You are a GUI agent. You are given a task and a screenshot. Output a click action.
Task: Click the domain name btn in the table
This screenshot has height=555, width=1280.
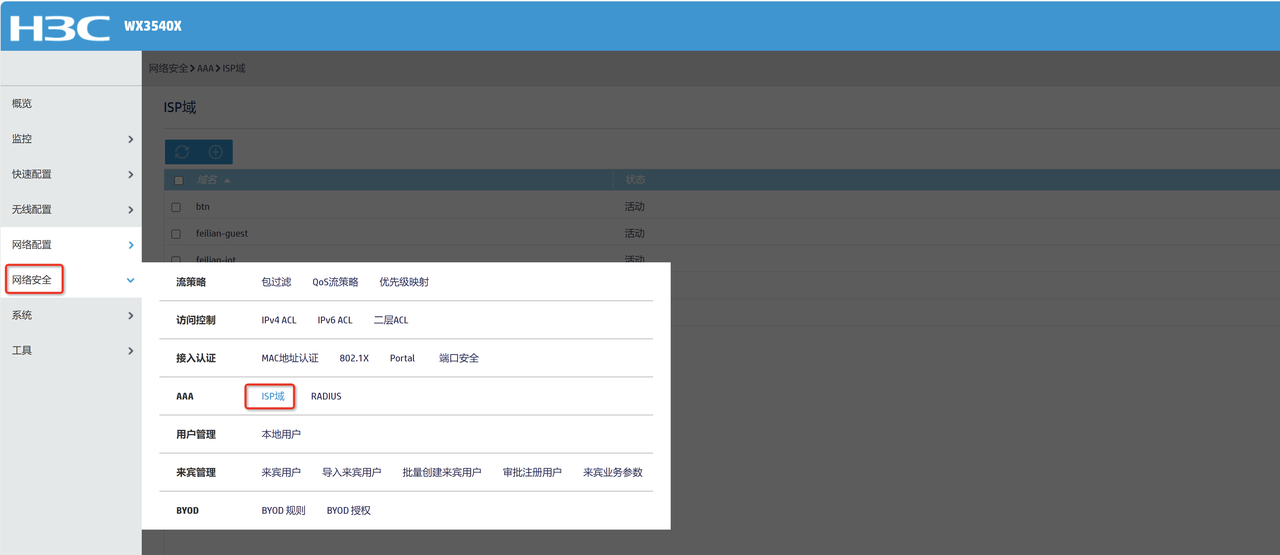(203, 207)
